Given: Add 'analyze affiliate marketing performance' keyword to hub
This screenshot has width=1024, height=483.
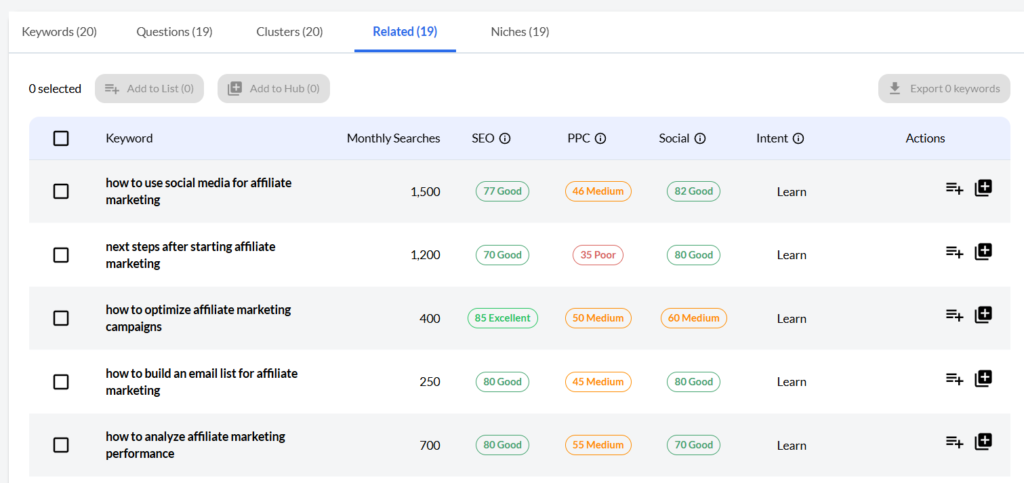Looking at the screenshot, I should click(x=983, y=442).
